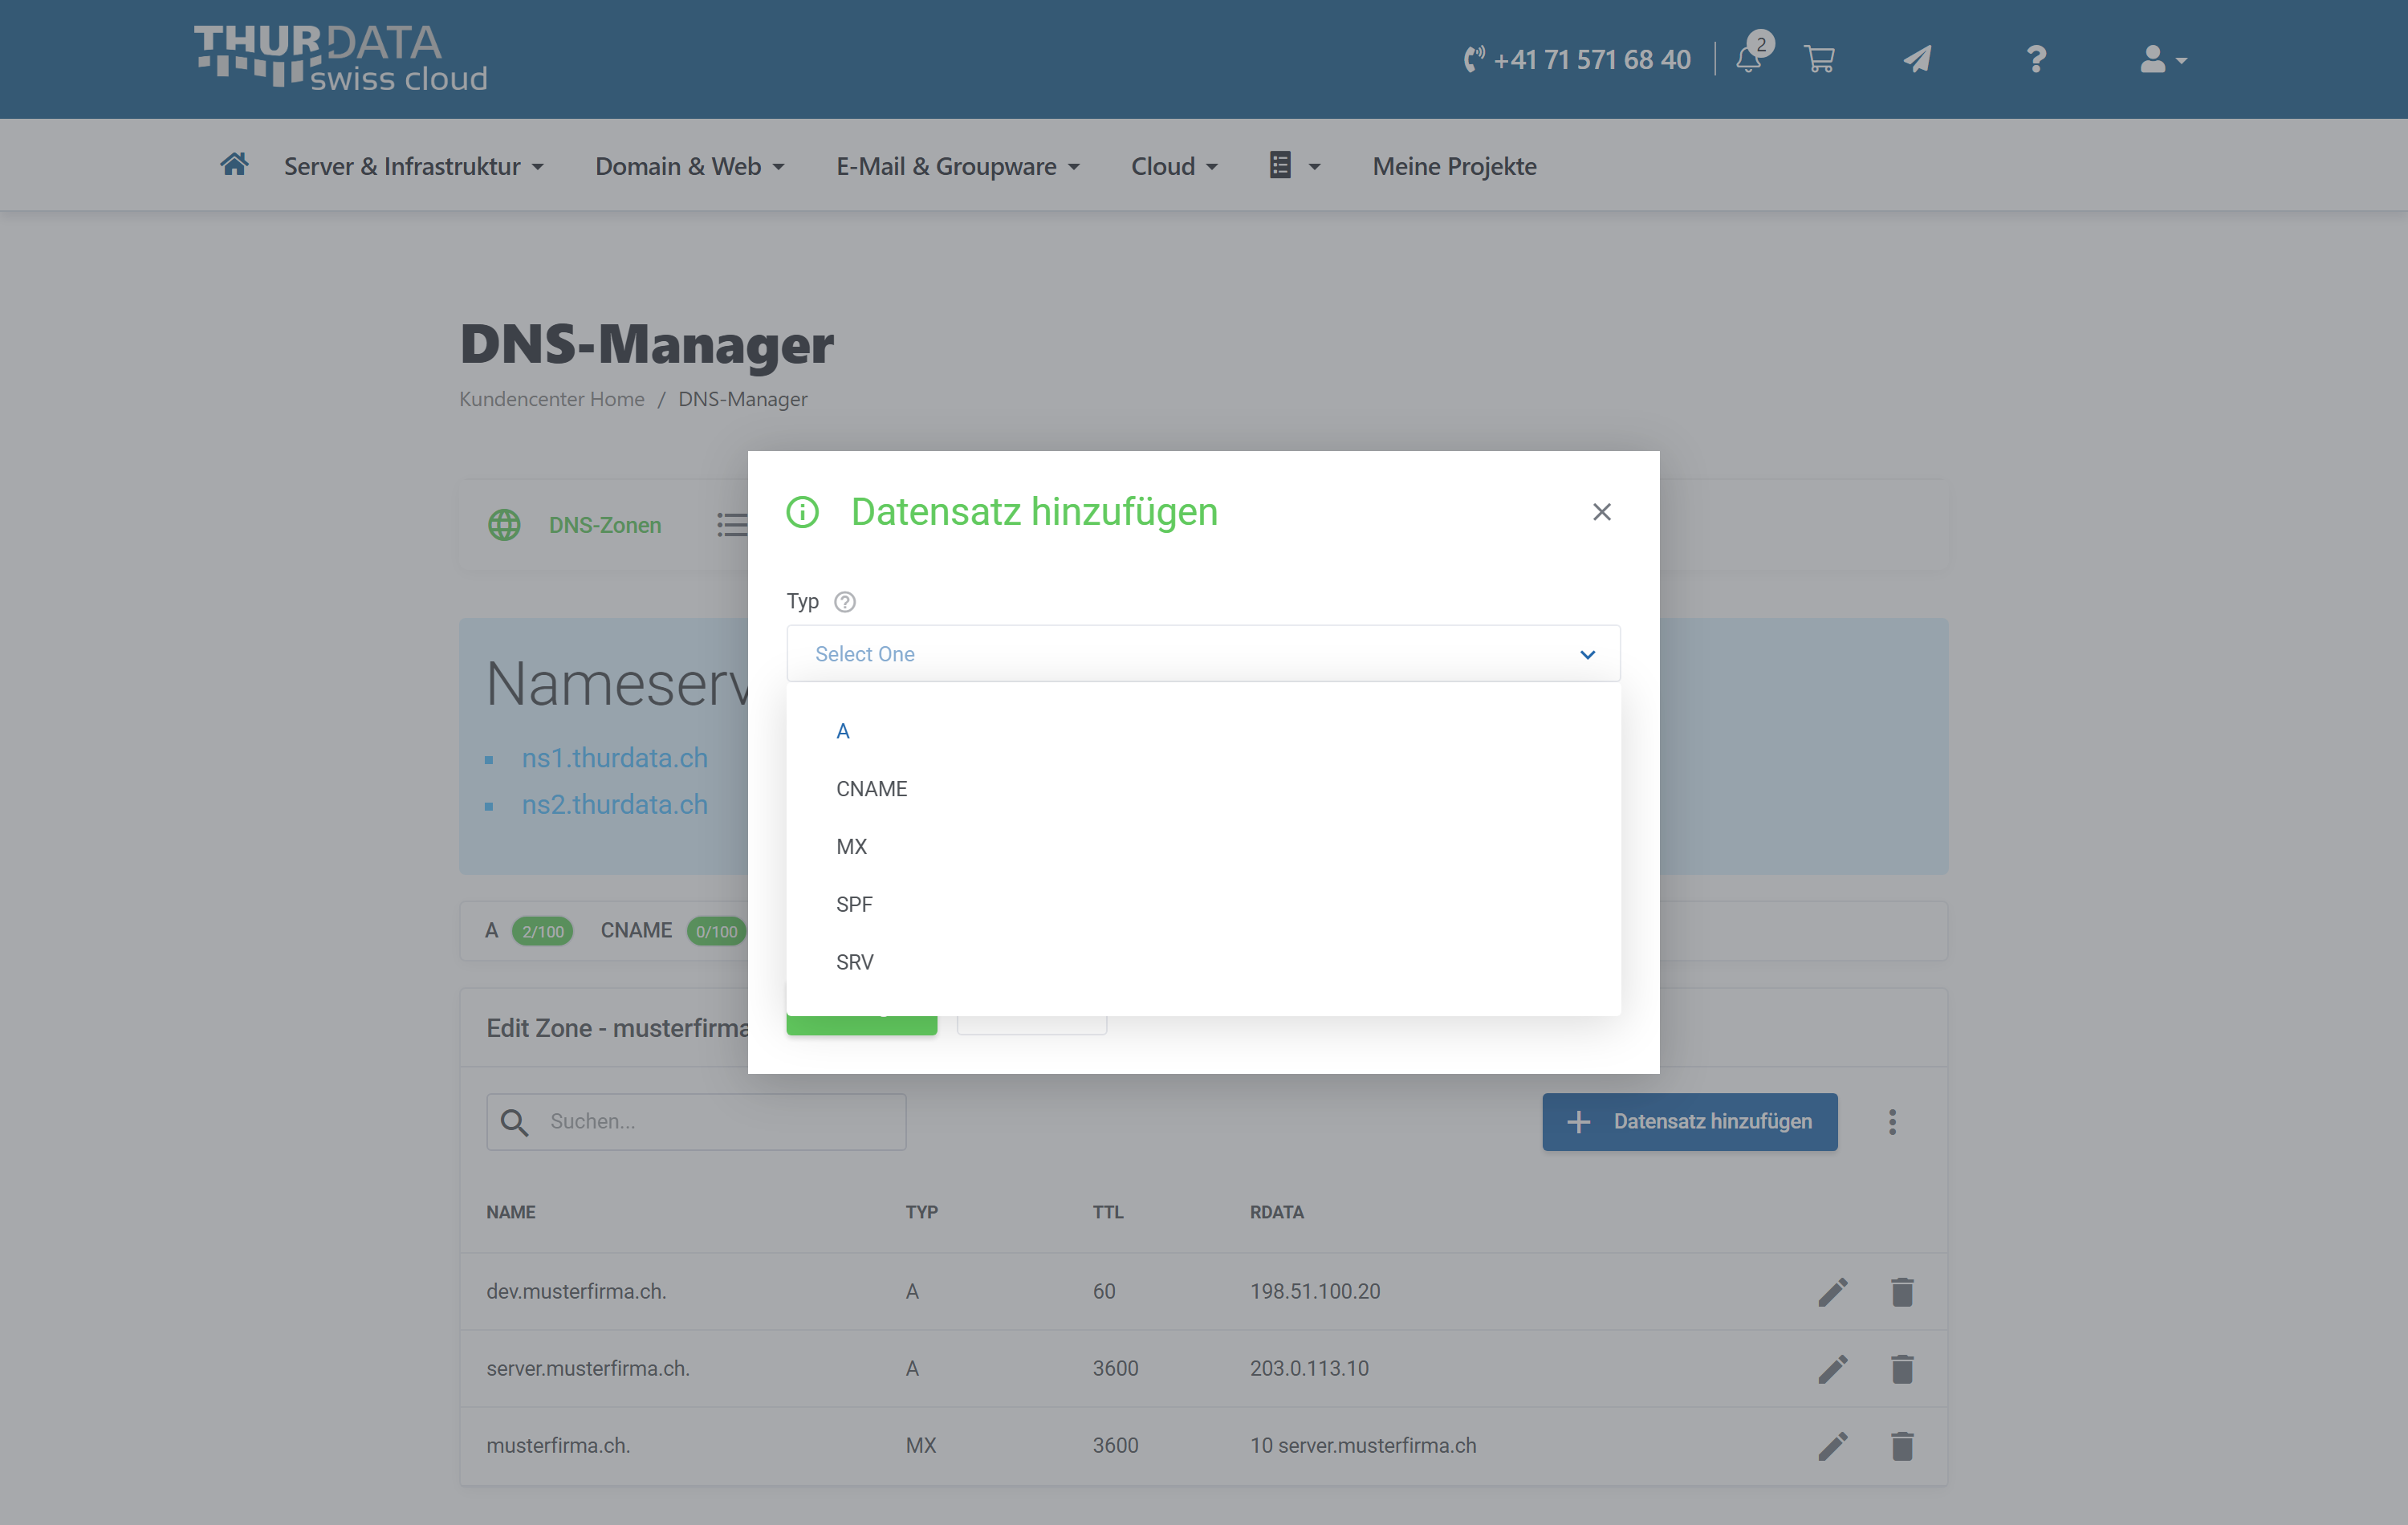The height and width of the screenshot is (1525, 2408).
Task: Open the user account menu icon
Action: point(2163,59)
